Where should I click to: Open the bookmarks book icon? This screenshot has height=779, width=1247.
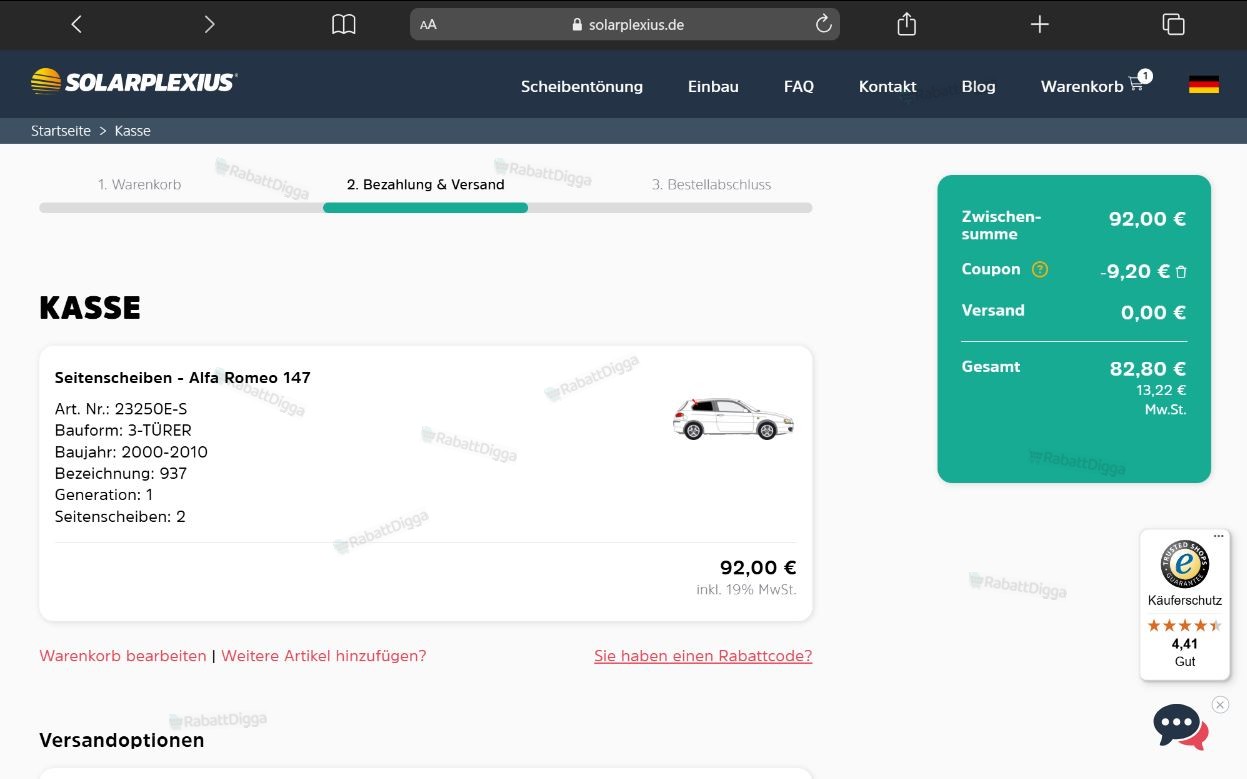click(x=343, y=24)
